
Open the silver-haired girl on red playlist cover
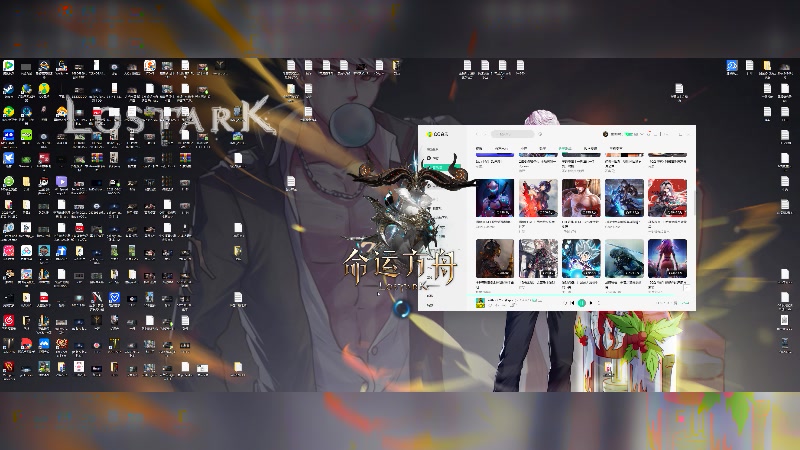[x=667, y=198]
